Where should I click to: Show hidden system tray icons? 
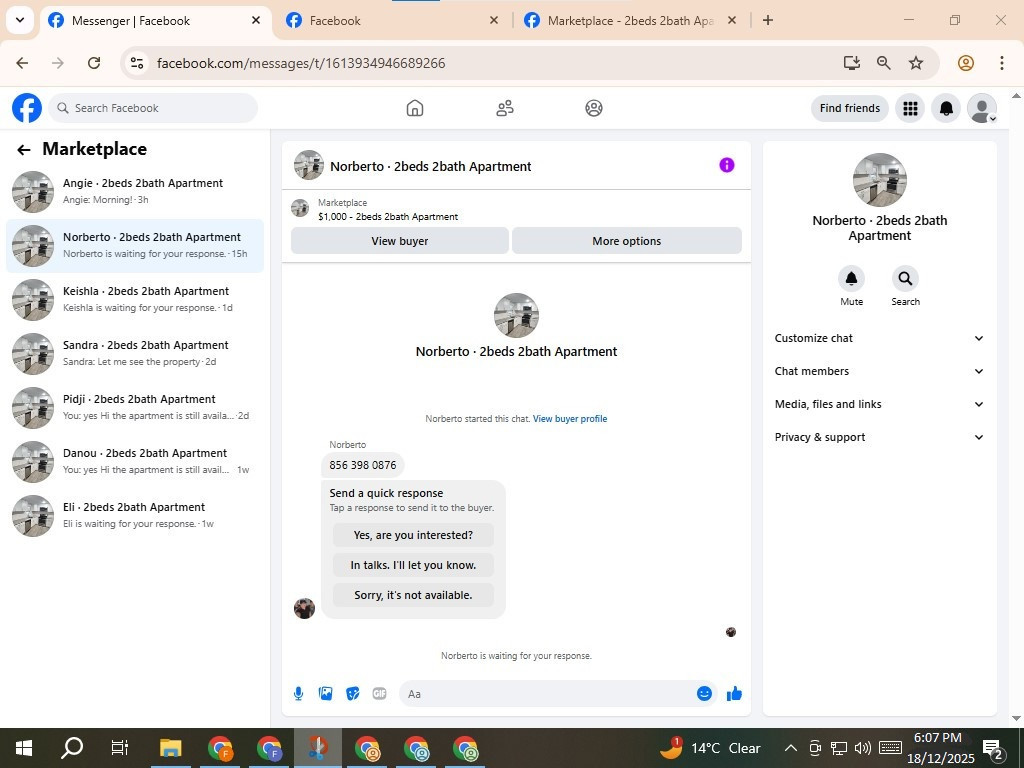click(x=790, y=748)
